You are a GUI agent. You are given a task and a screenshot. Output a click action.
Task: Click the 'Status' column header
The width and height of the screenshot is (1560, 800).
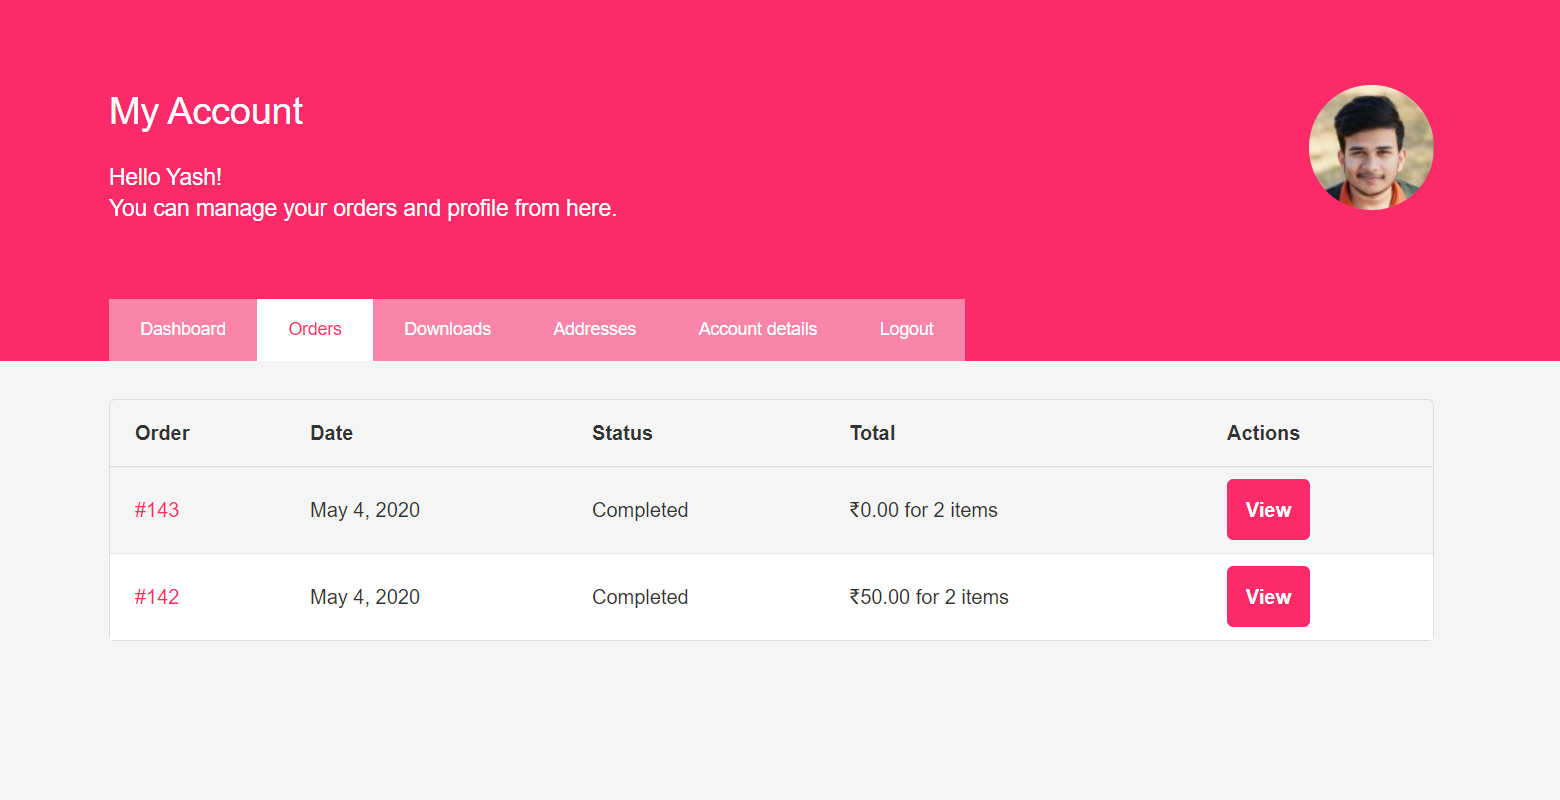coord(622,433)
